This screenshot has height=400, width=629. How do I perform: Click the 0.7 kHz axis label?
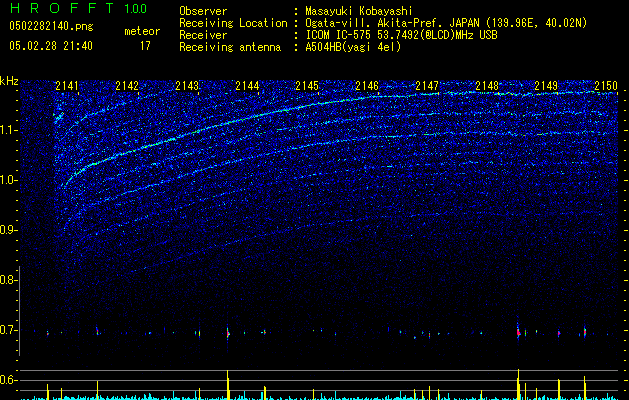point(9,330)
